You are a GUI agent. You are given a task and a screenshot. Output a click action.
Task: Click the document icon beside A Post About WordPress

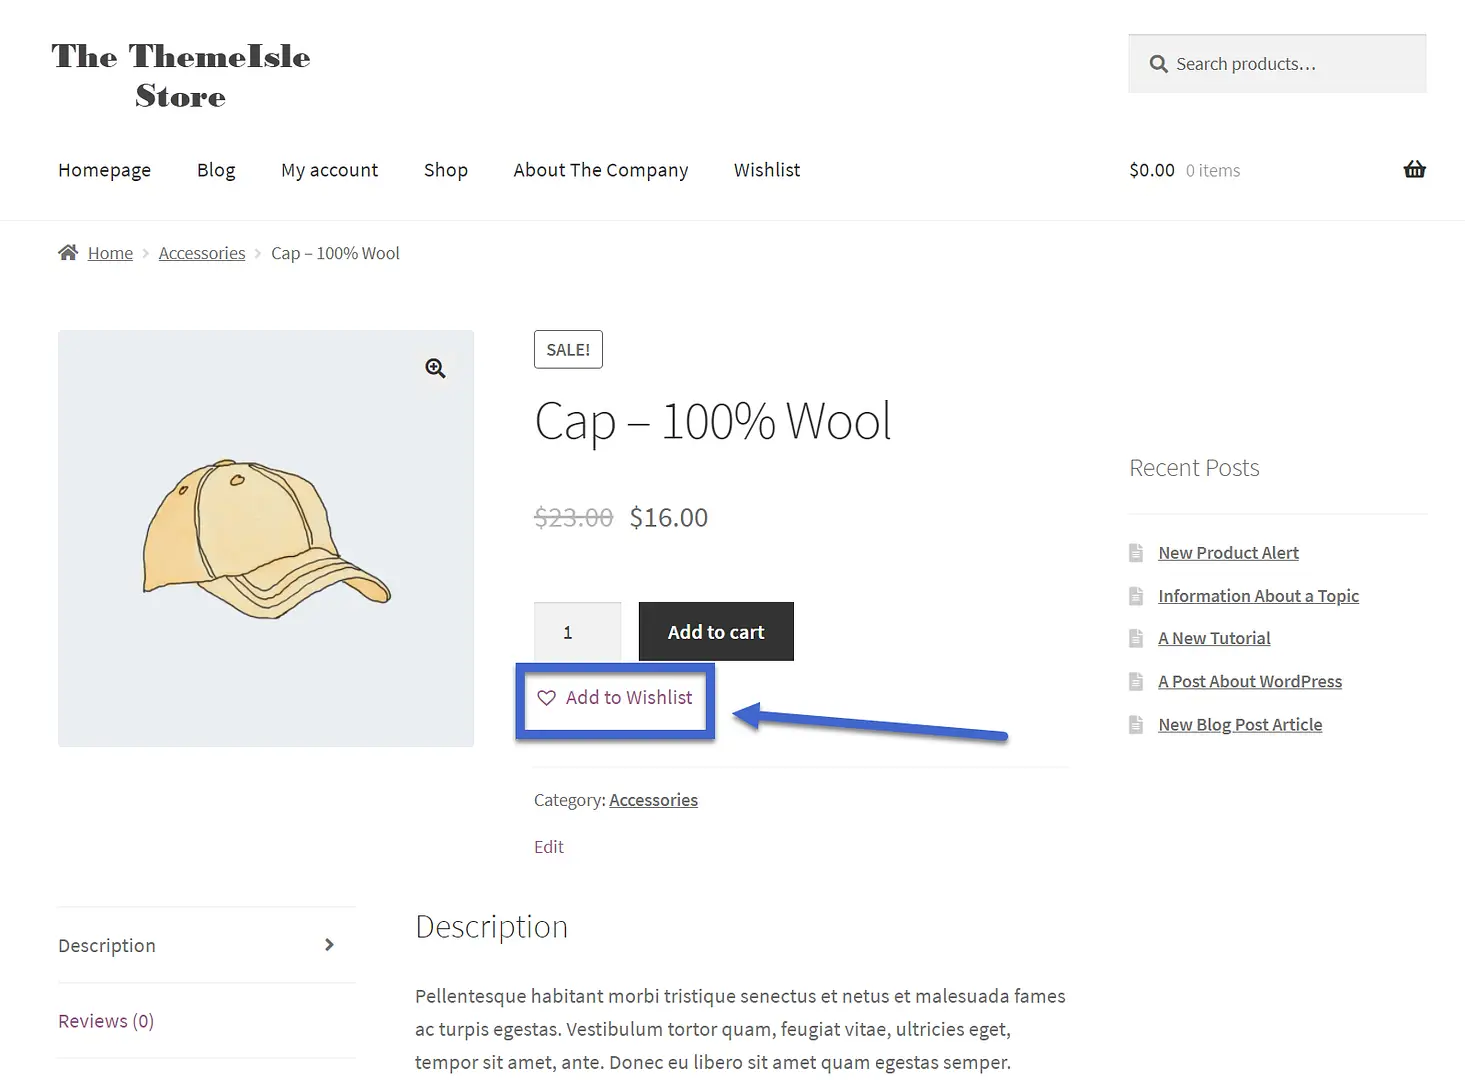[x=1136, y=681]
